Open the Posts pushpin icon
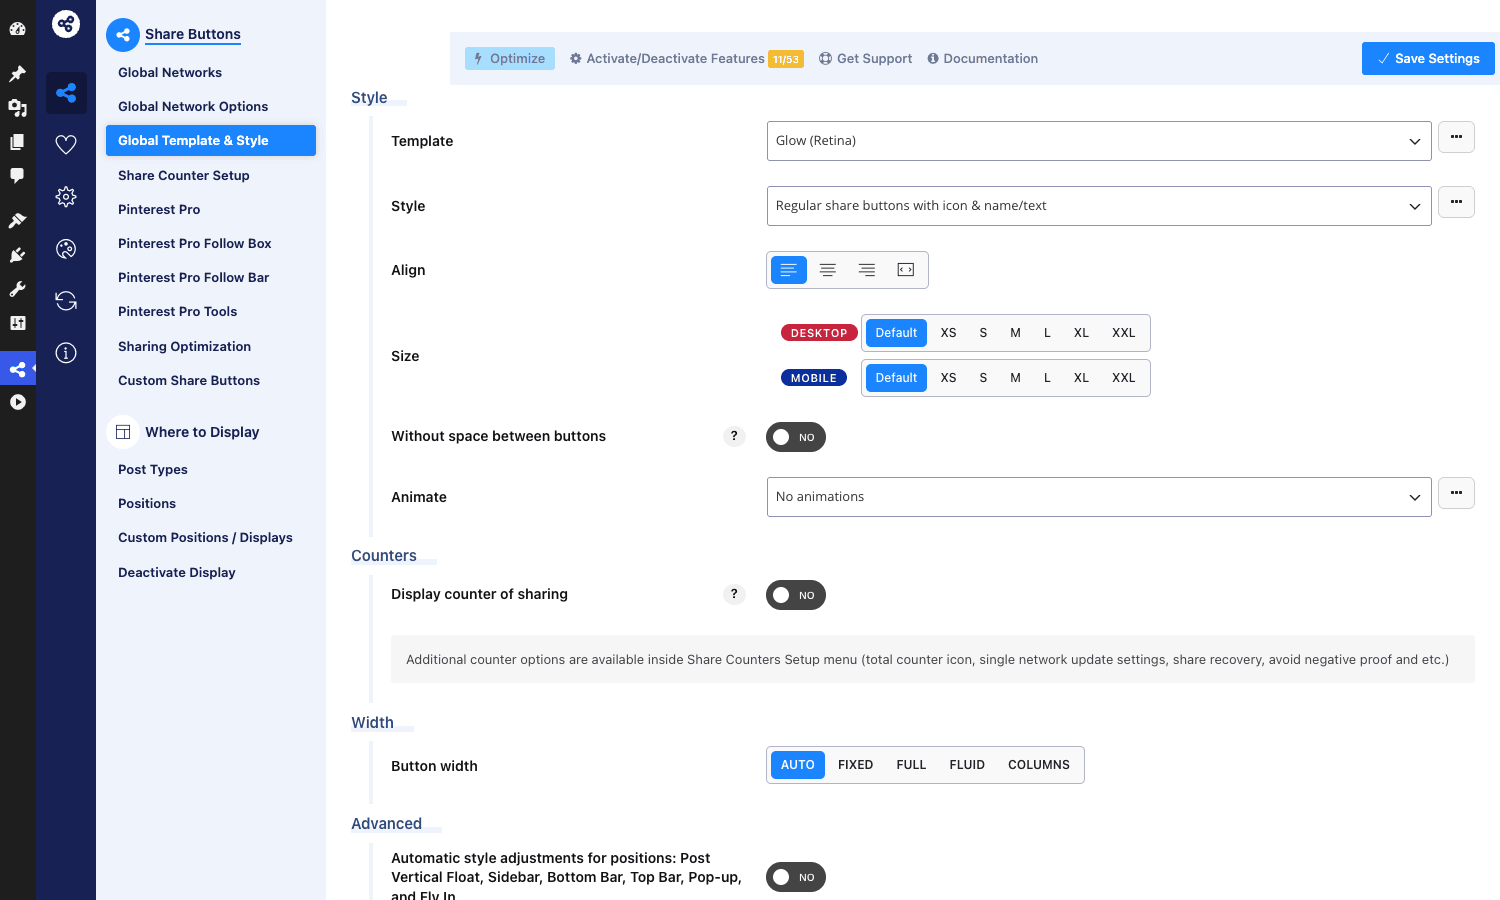 pos(17,74)
